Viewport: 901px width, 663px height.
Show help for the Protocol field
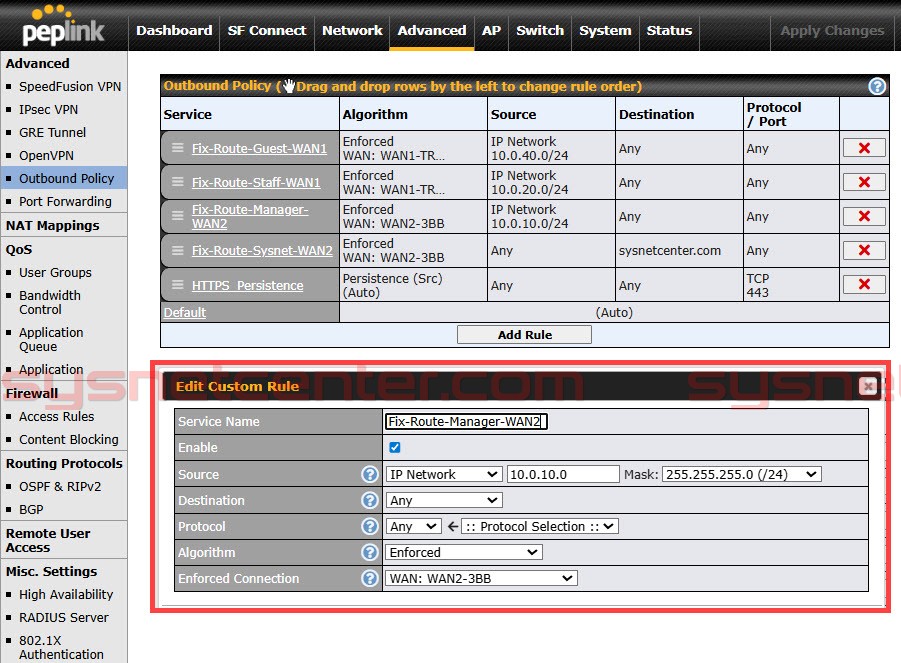(x=370, y=526)
